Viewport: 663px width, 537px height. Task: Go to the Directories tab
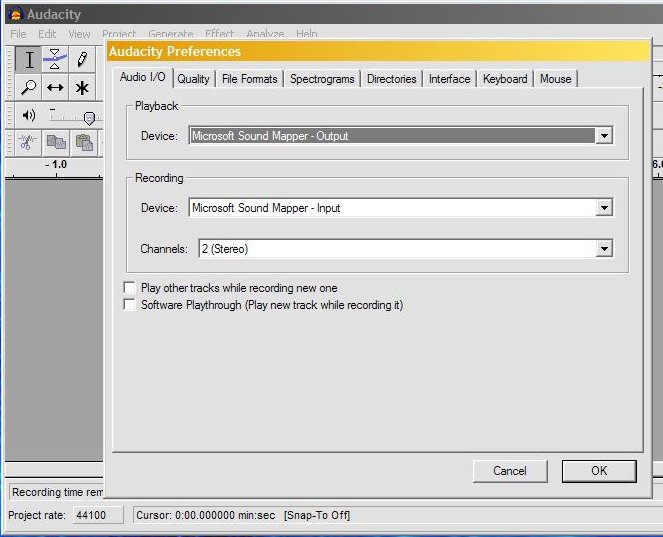click(x=392, y=79)
